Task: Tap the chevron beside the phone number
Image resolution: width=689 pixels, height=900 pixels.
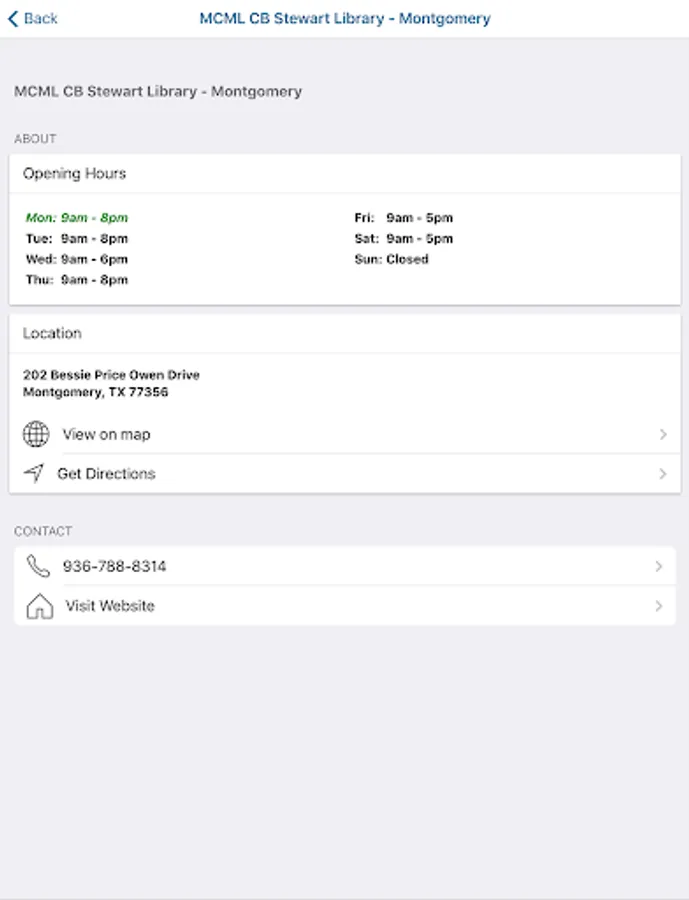Action: [658, 566]
